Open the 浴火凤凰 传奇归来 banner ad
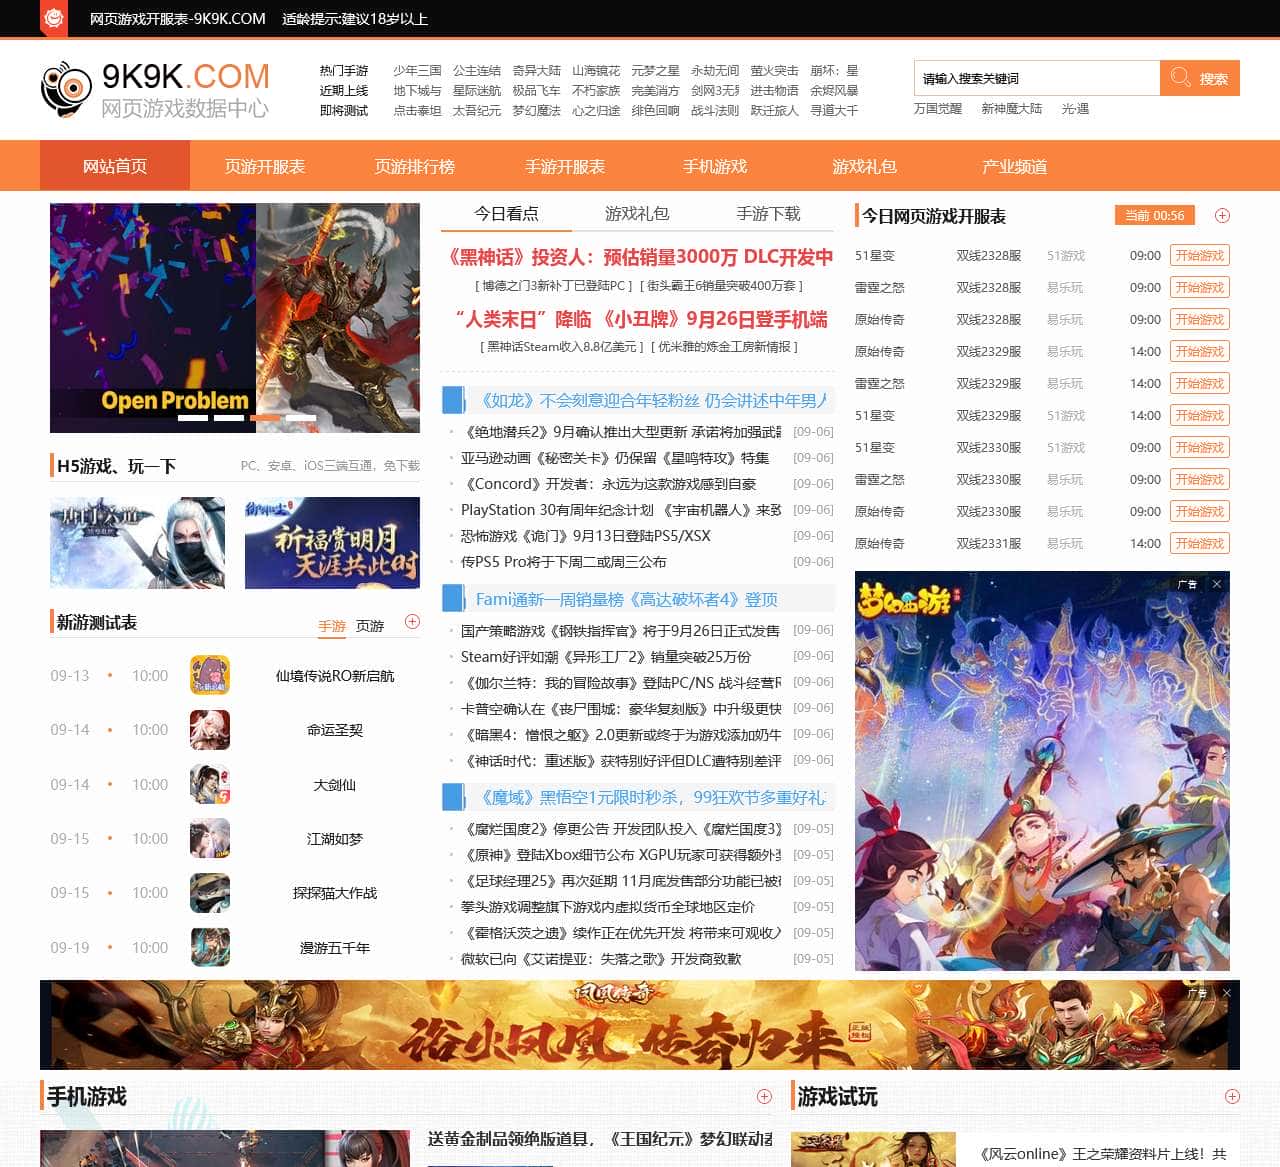This screenshot has height=1167, width=1280. 640,1025
